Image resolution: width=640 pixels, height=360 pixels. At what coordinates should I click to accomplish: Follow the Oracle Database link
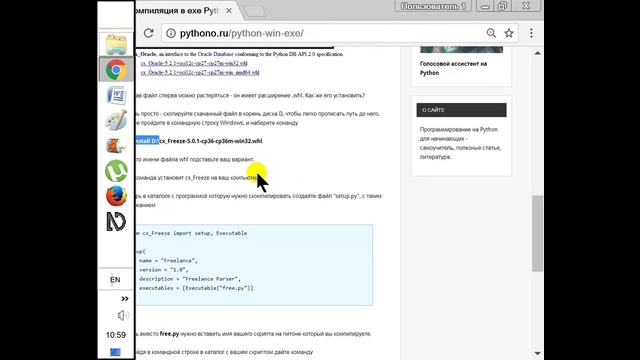coord(216,54)
